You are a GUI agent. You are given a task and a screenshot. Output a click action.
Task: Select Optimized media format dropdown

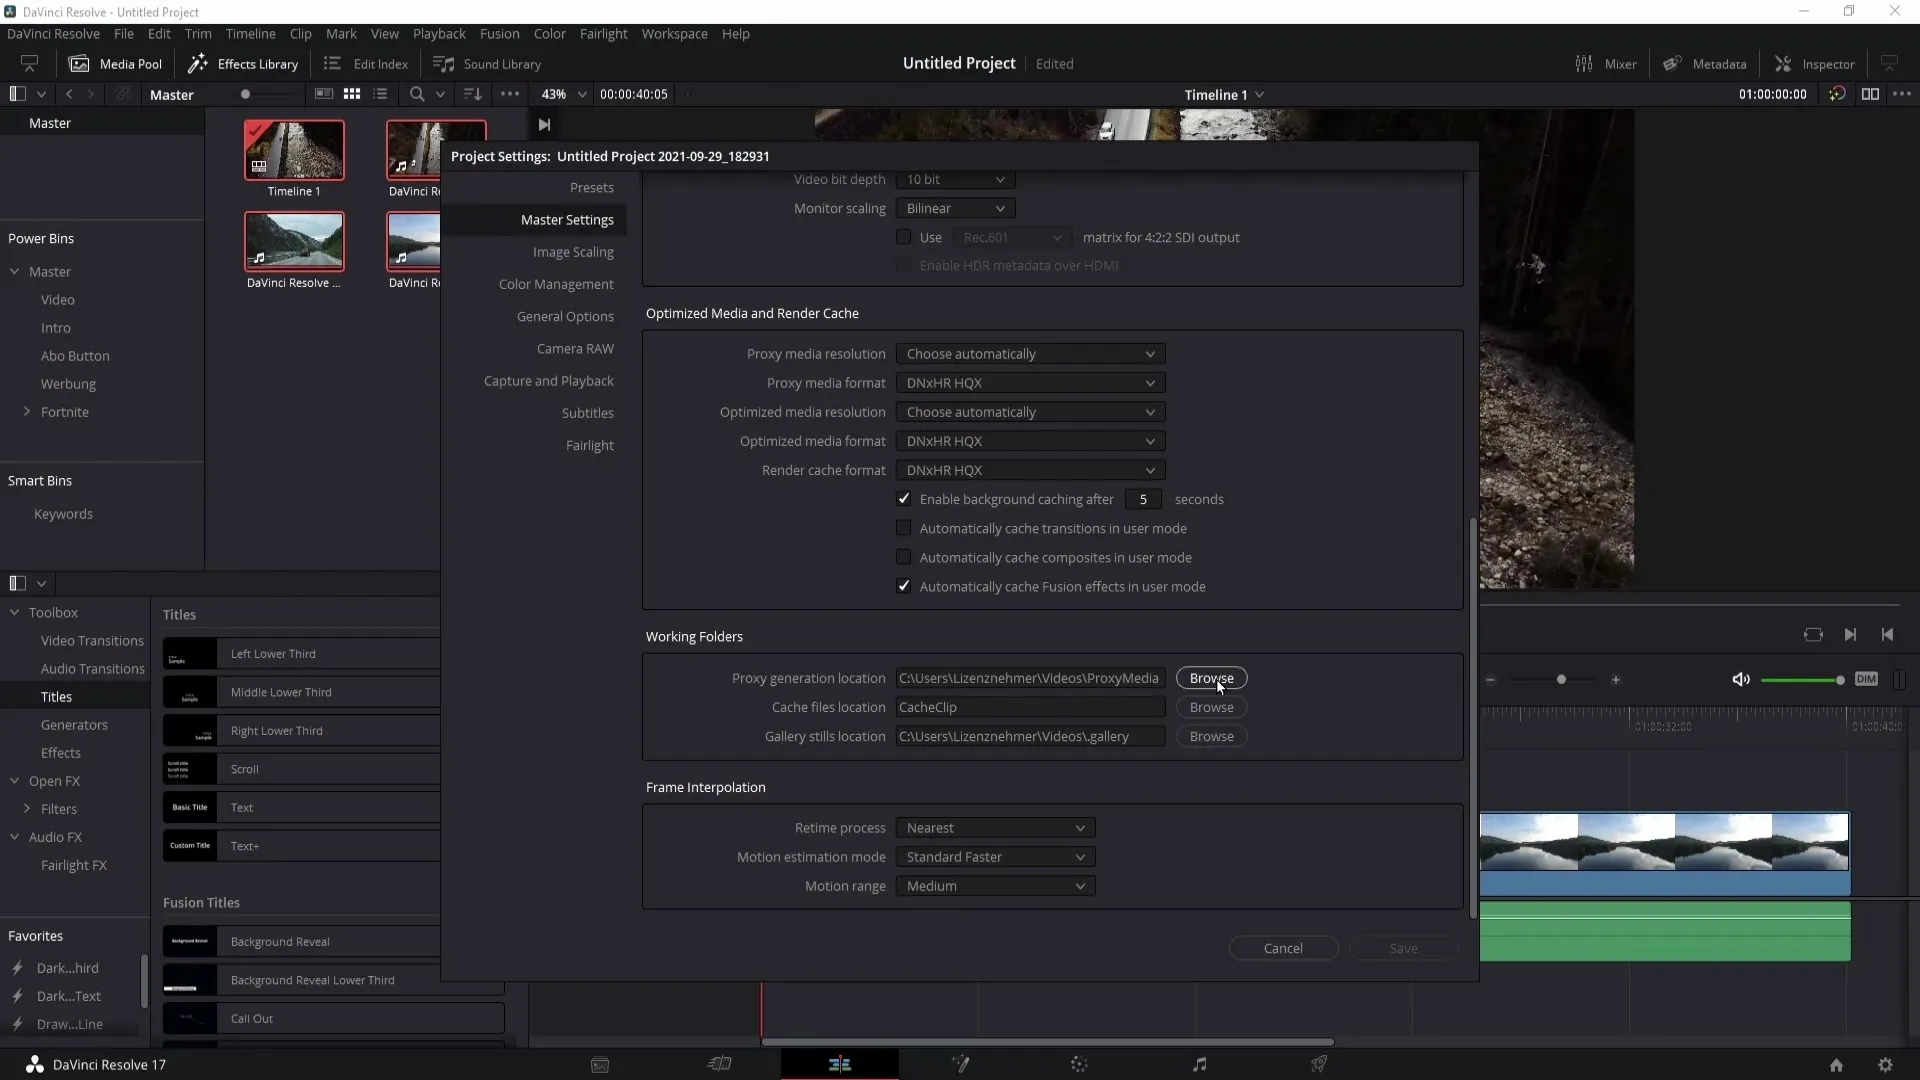tap(1029, 440)
